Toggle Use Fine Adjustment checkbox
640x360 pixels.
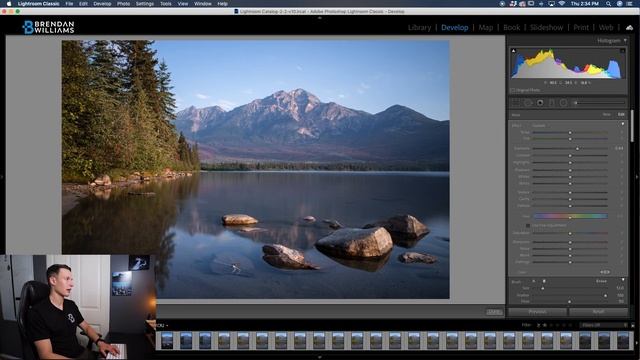528,226
